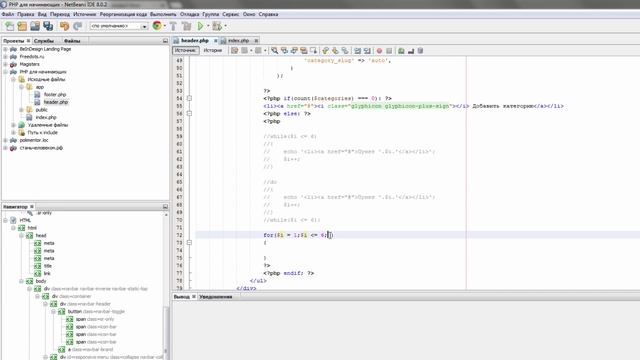
Task: Toggle Bookmark on current line
Action: (345, 51)
